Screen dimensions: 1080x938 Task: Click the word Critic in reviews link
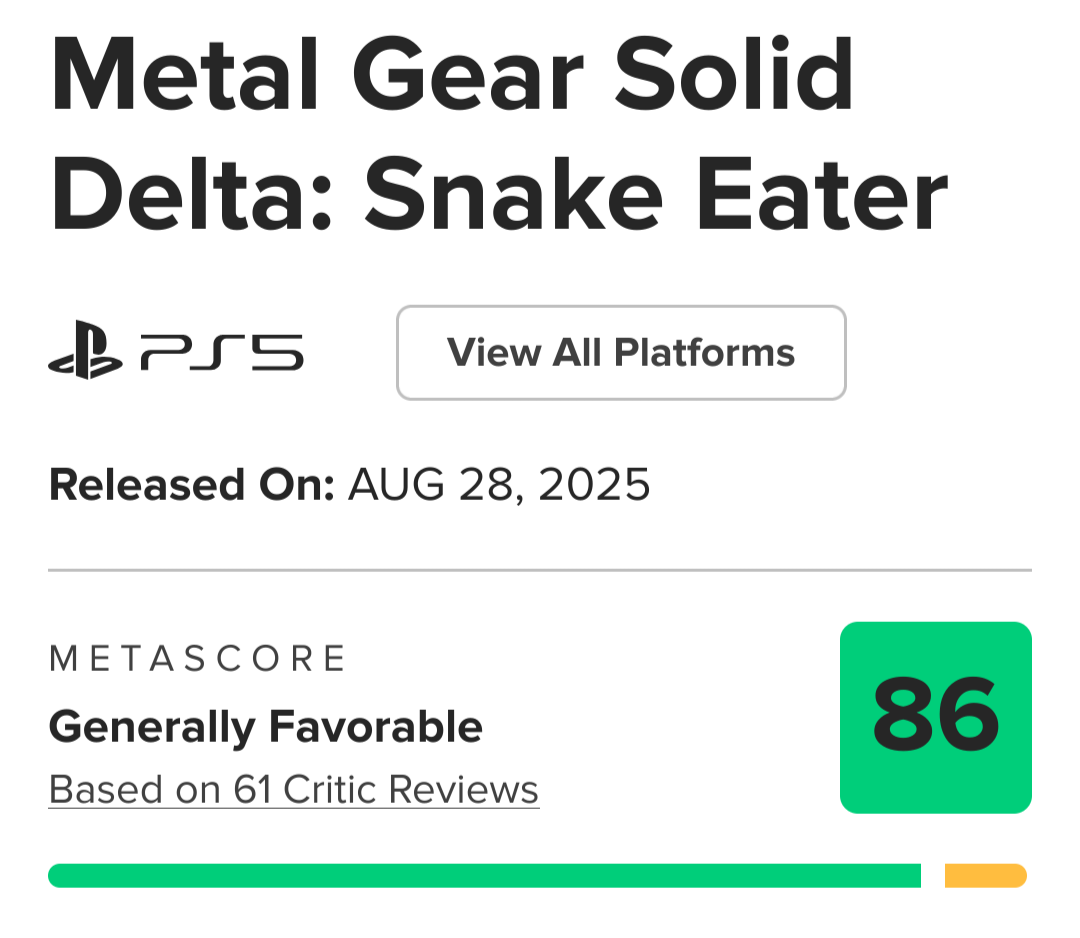[329, 790]
